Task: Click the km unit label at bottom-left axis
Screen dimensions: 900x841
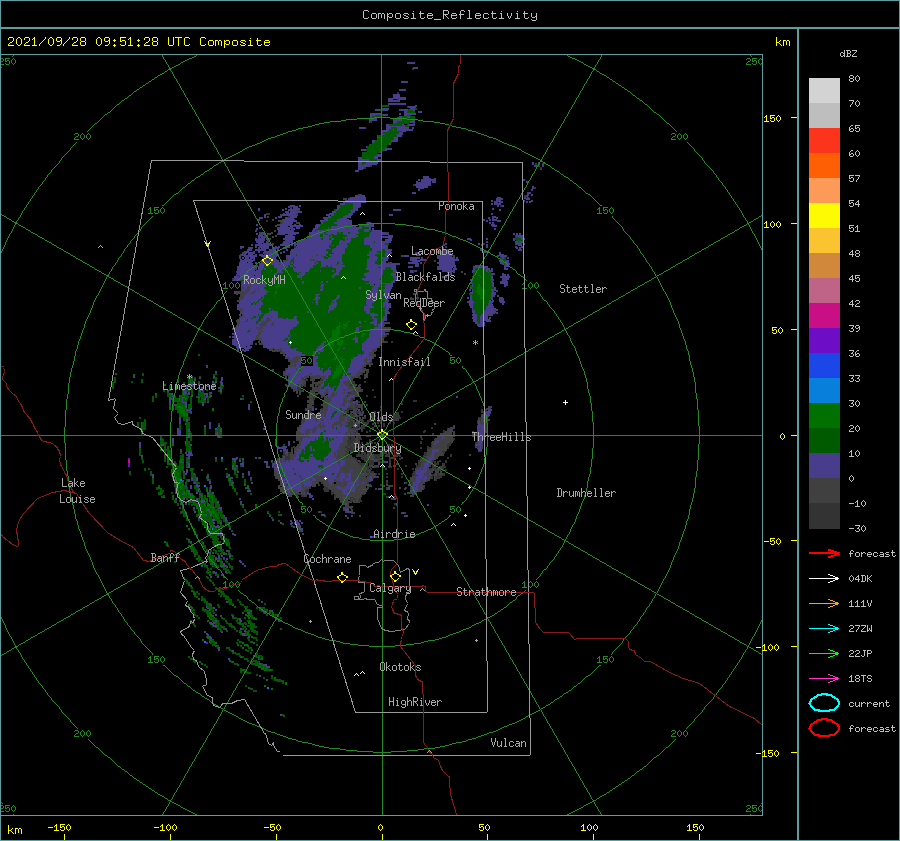Action: click(14, 830)
